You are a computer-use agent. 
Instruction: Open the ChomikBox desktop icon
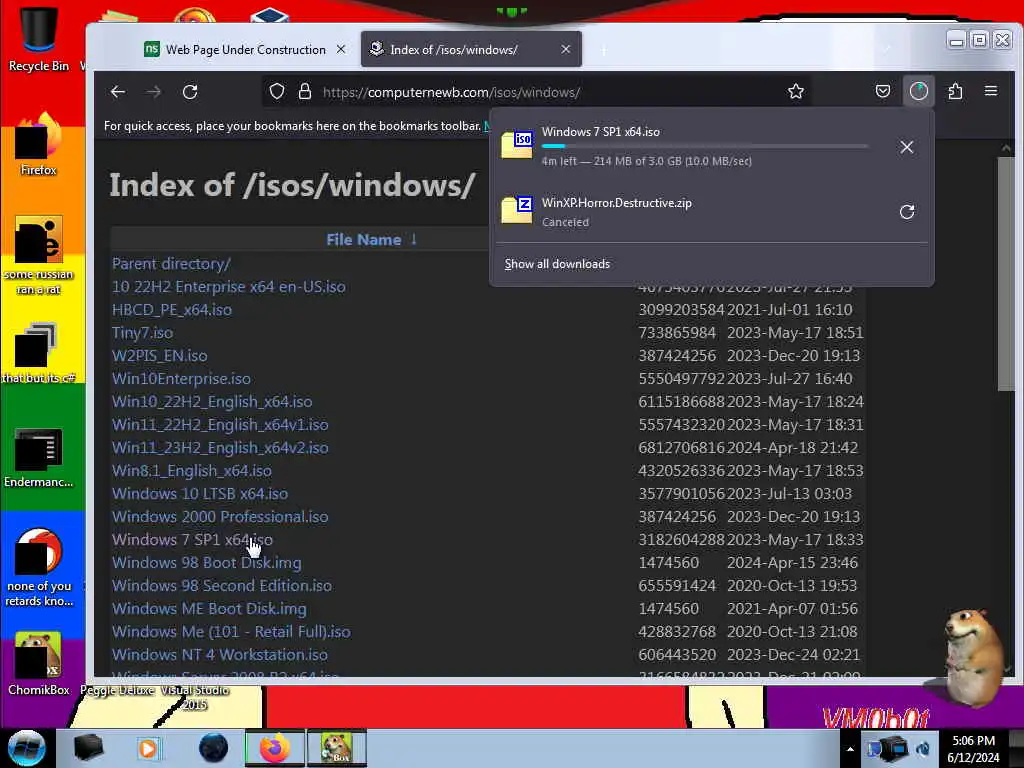point(39,663)
